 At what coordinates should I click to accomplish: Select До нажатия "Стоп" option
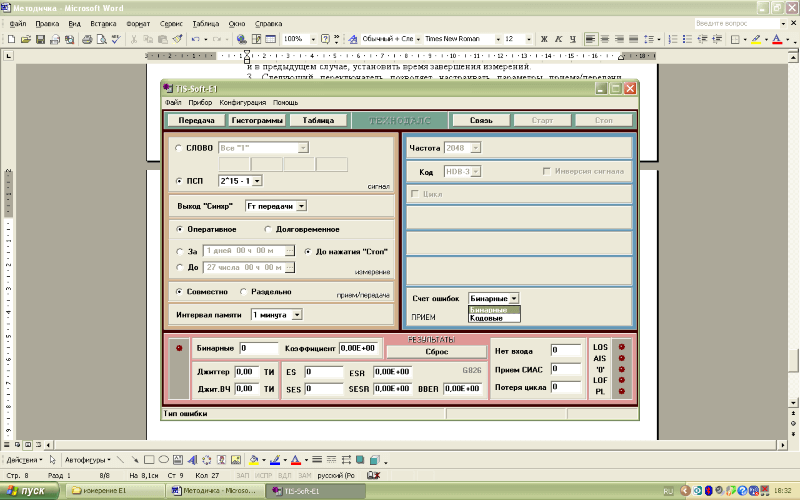point(308,252)
